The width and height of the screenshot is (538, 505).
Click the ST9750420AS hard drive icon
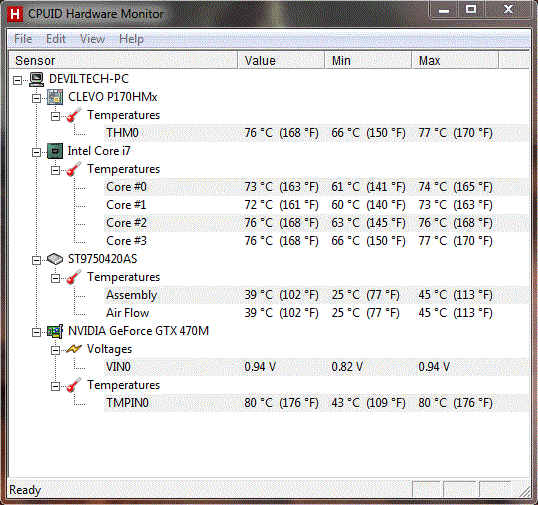tap(55, 259)
